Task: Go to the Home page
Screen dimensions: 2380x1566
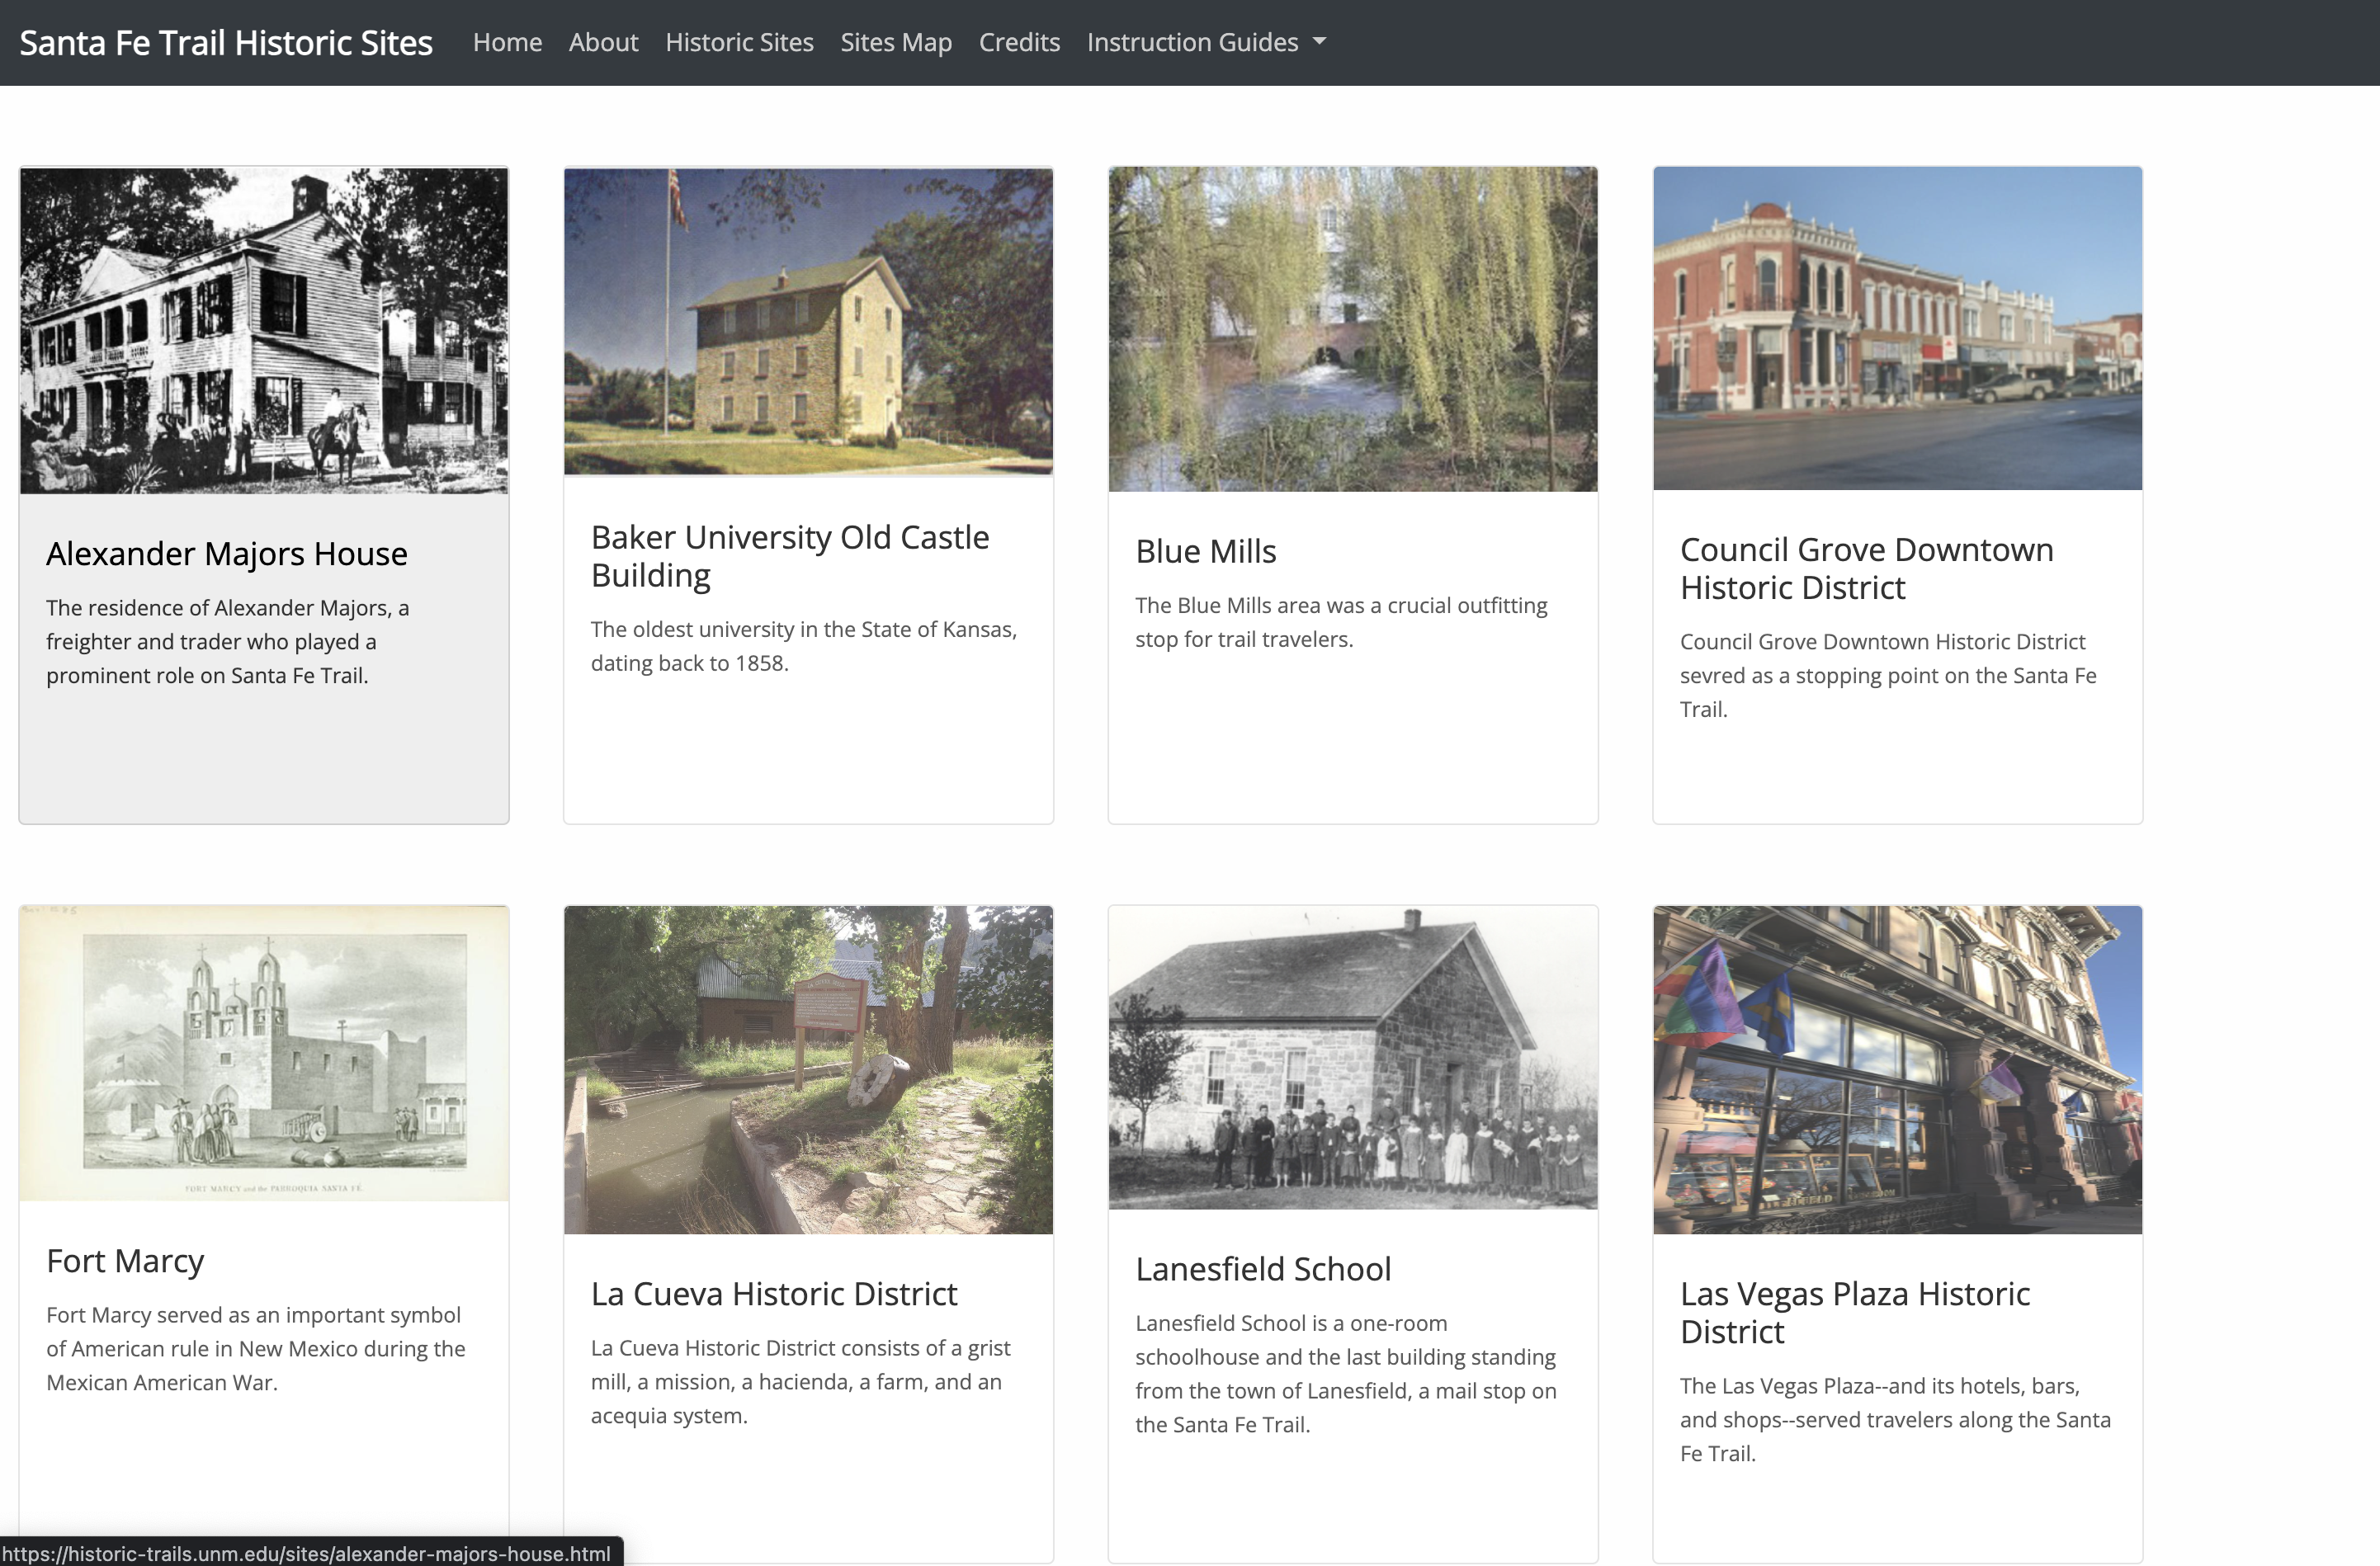Action: pyautogui.click(x=507, y=42)
